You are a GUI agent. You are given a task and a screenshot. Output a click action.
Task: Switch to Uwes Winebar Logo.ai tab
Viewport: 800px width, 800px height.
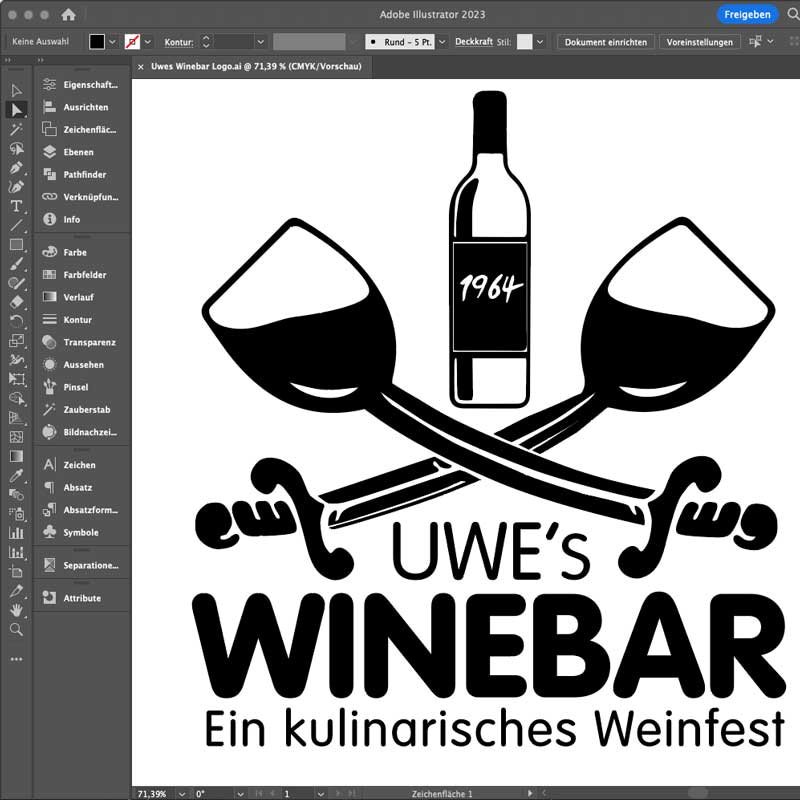click(255, 67)
